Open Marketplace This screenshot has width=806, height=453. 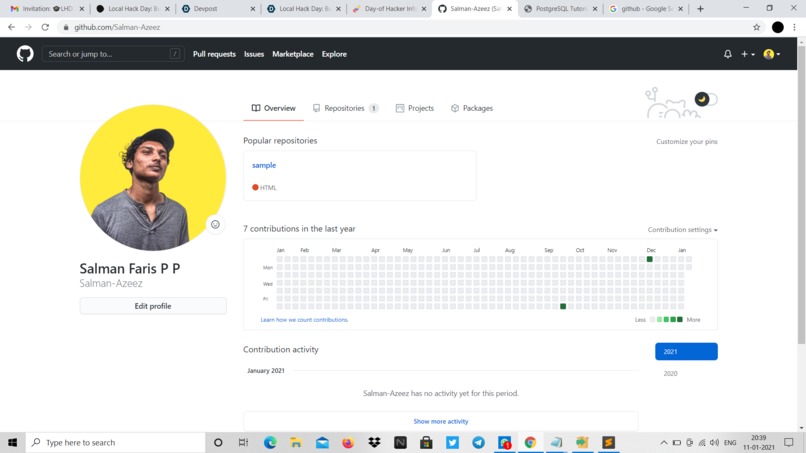(292, 54)
